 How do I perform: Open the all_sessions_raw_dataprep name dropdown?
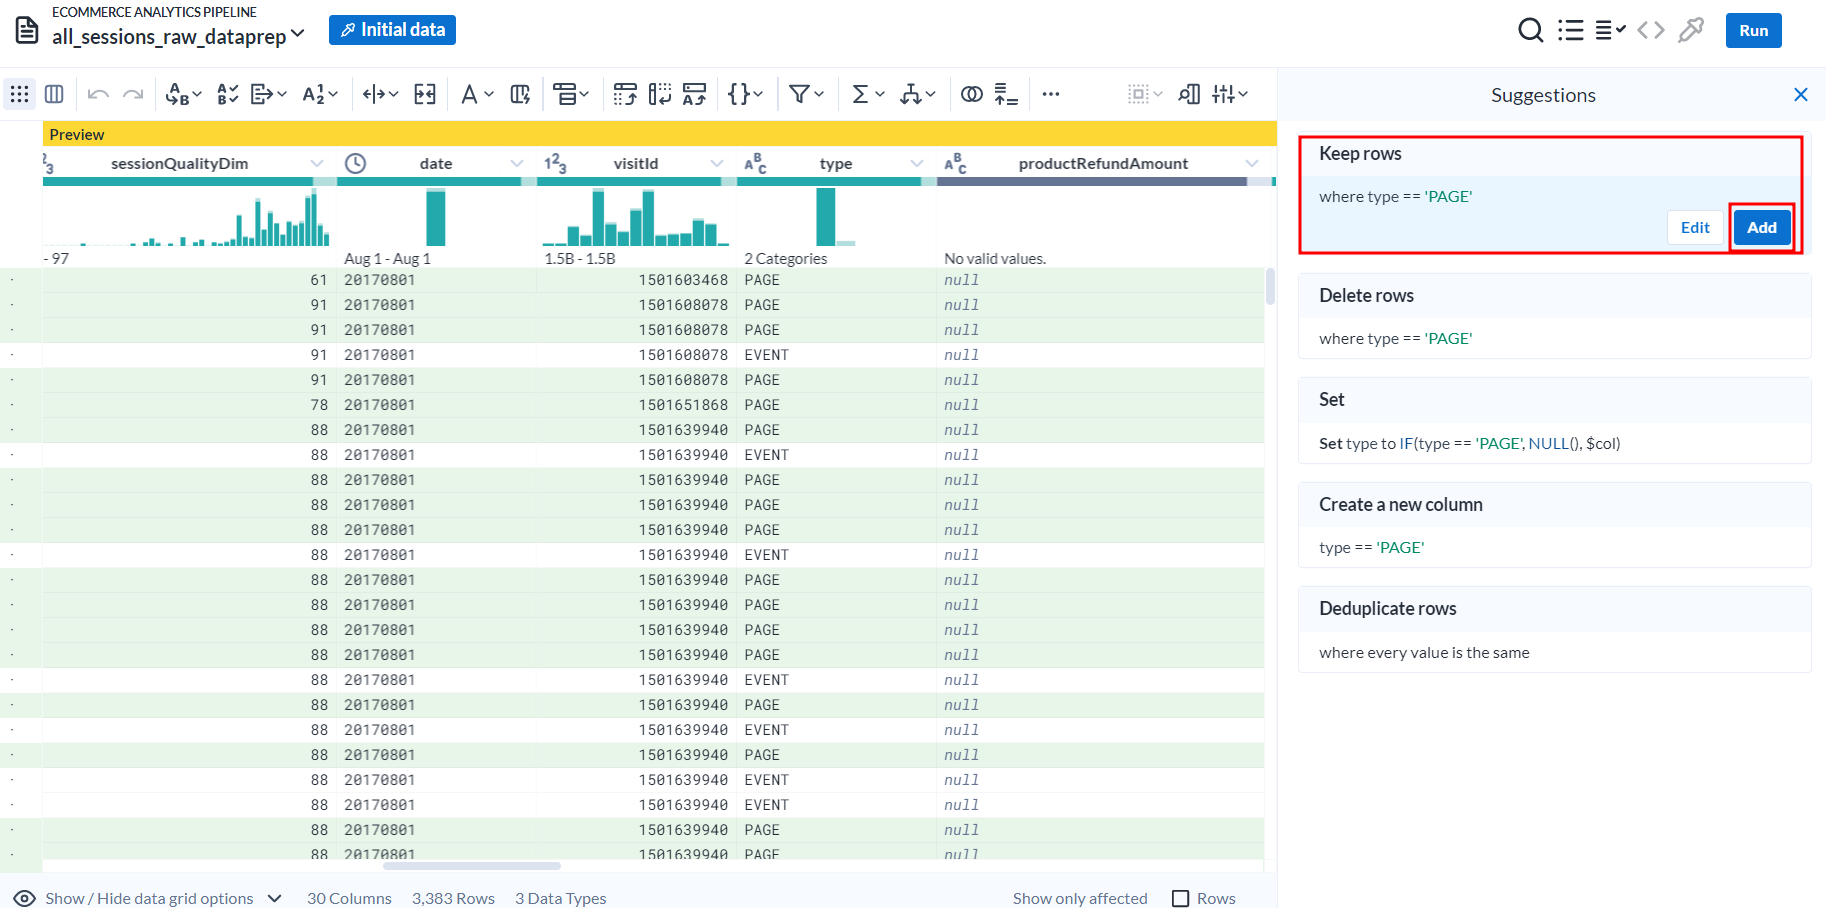click(297, 35)
